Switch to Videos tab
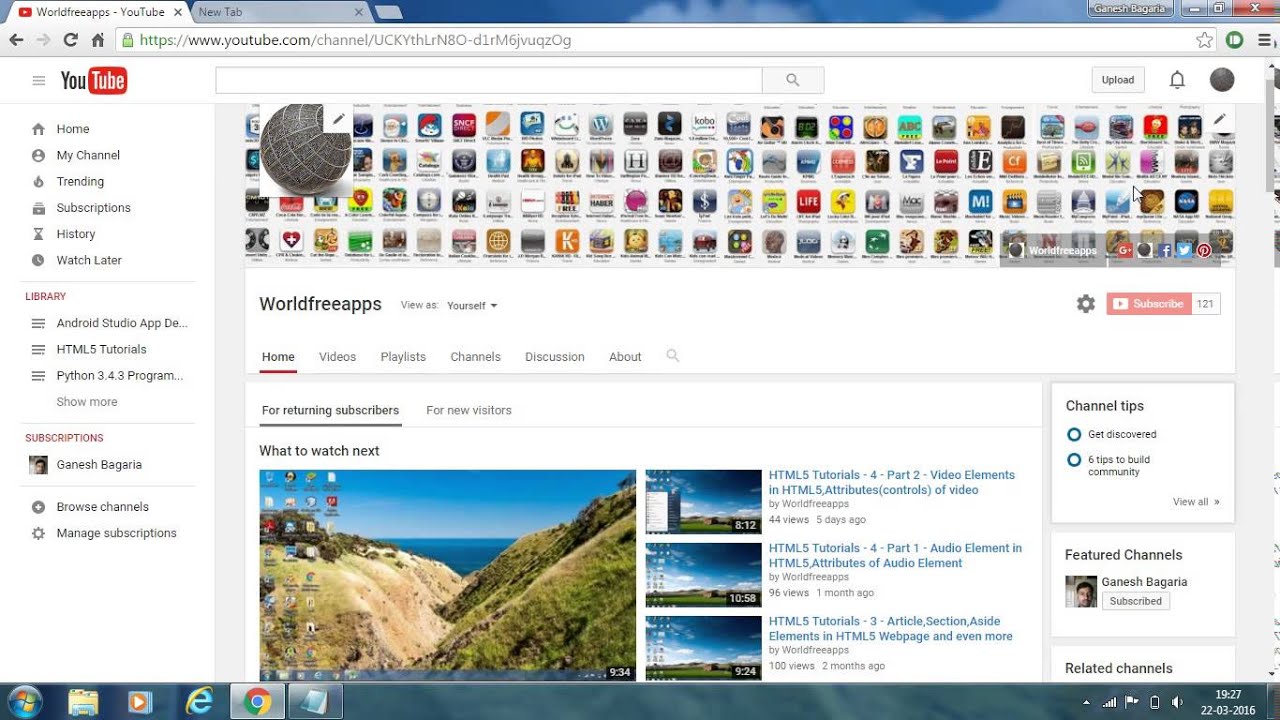The width and height of the screenshot is (1280, 720). pos(337,357)
